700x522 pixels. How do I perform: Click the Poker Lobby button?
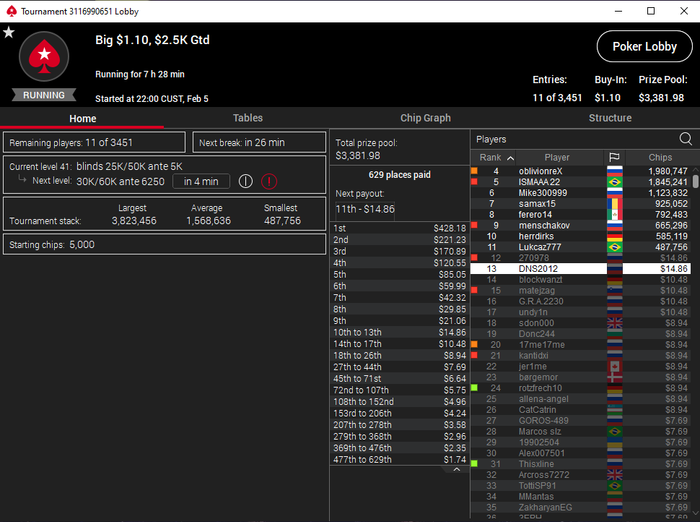644,46
